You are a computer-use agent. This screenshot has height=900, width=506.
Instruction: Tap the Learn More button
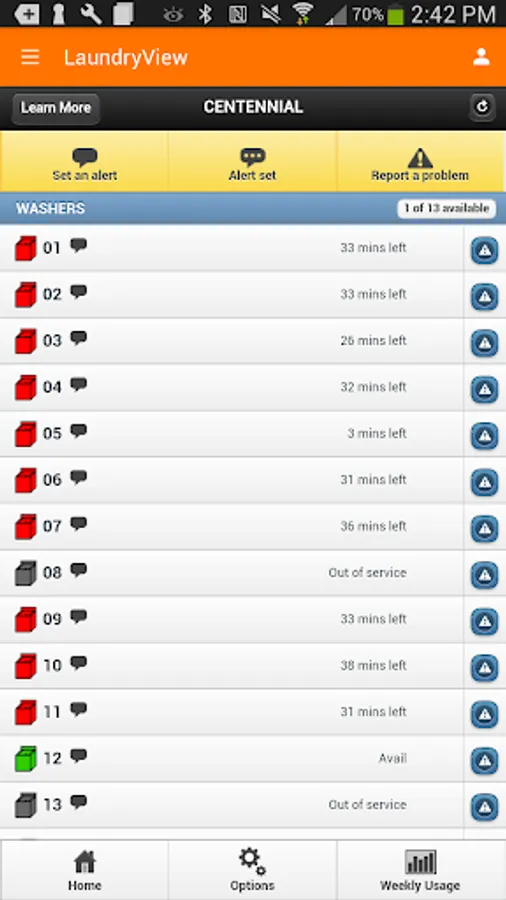click(56, 108)
